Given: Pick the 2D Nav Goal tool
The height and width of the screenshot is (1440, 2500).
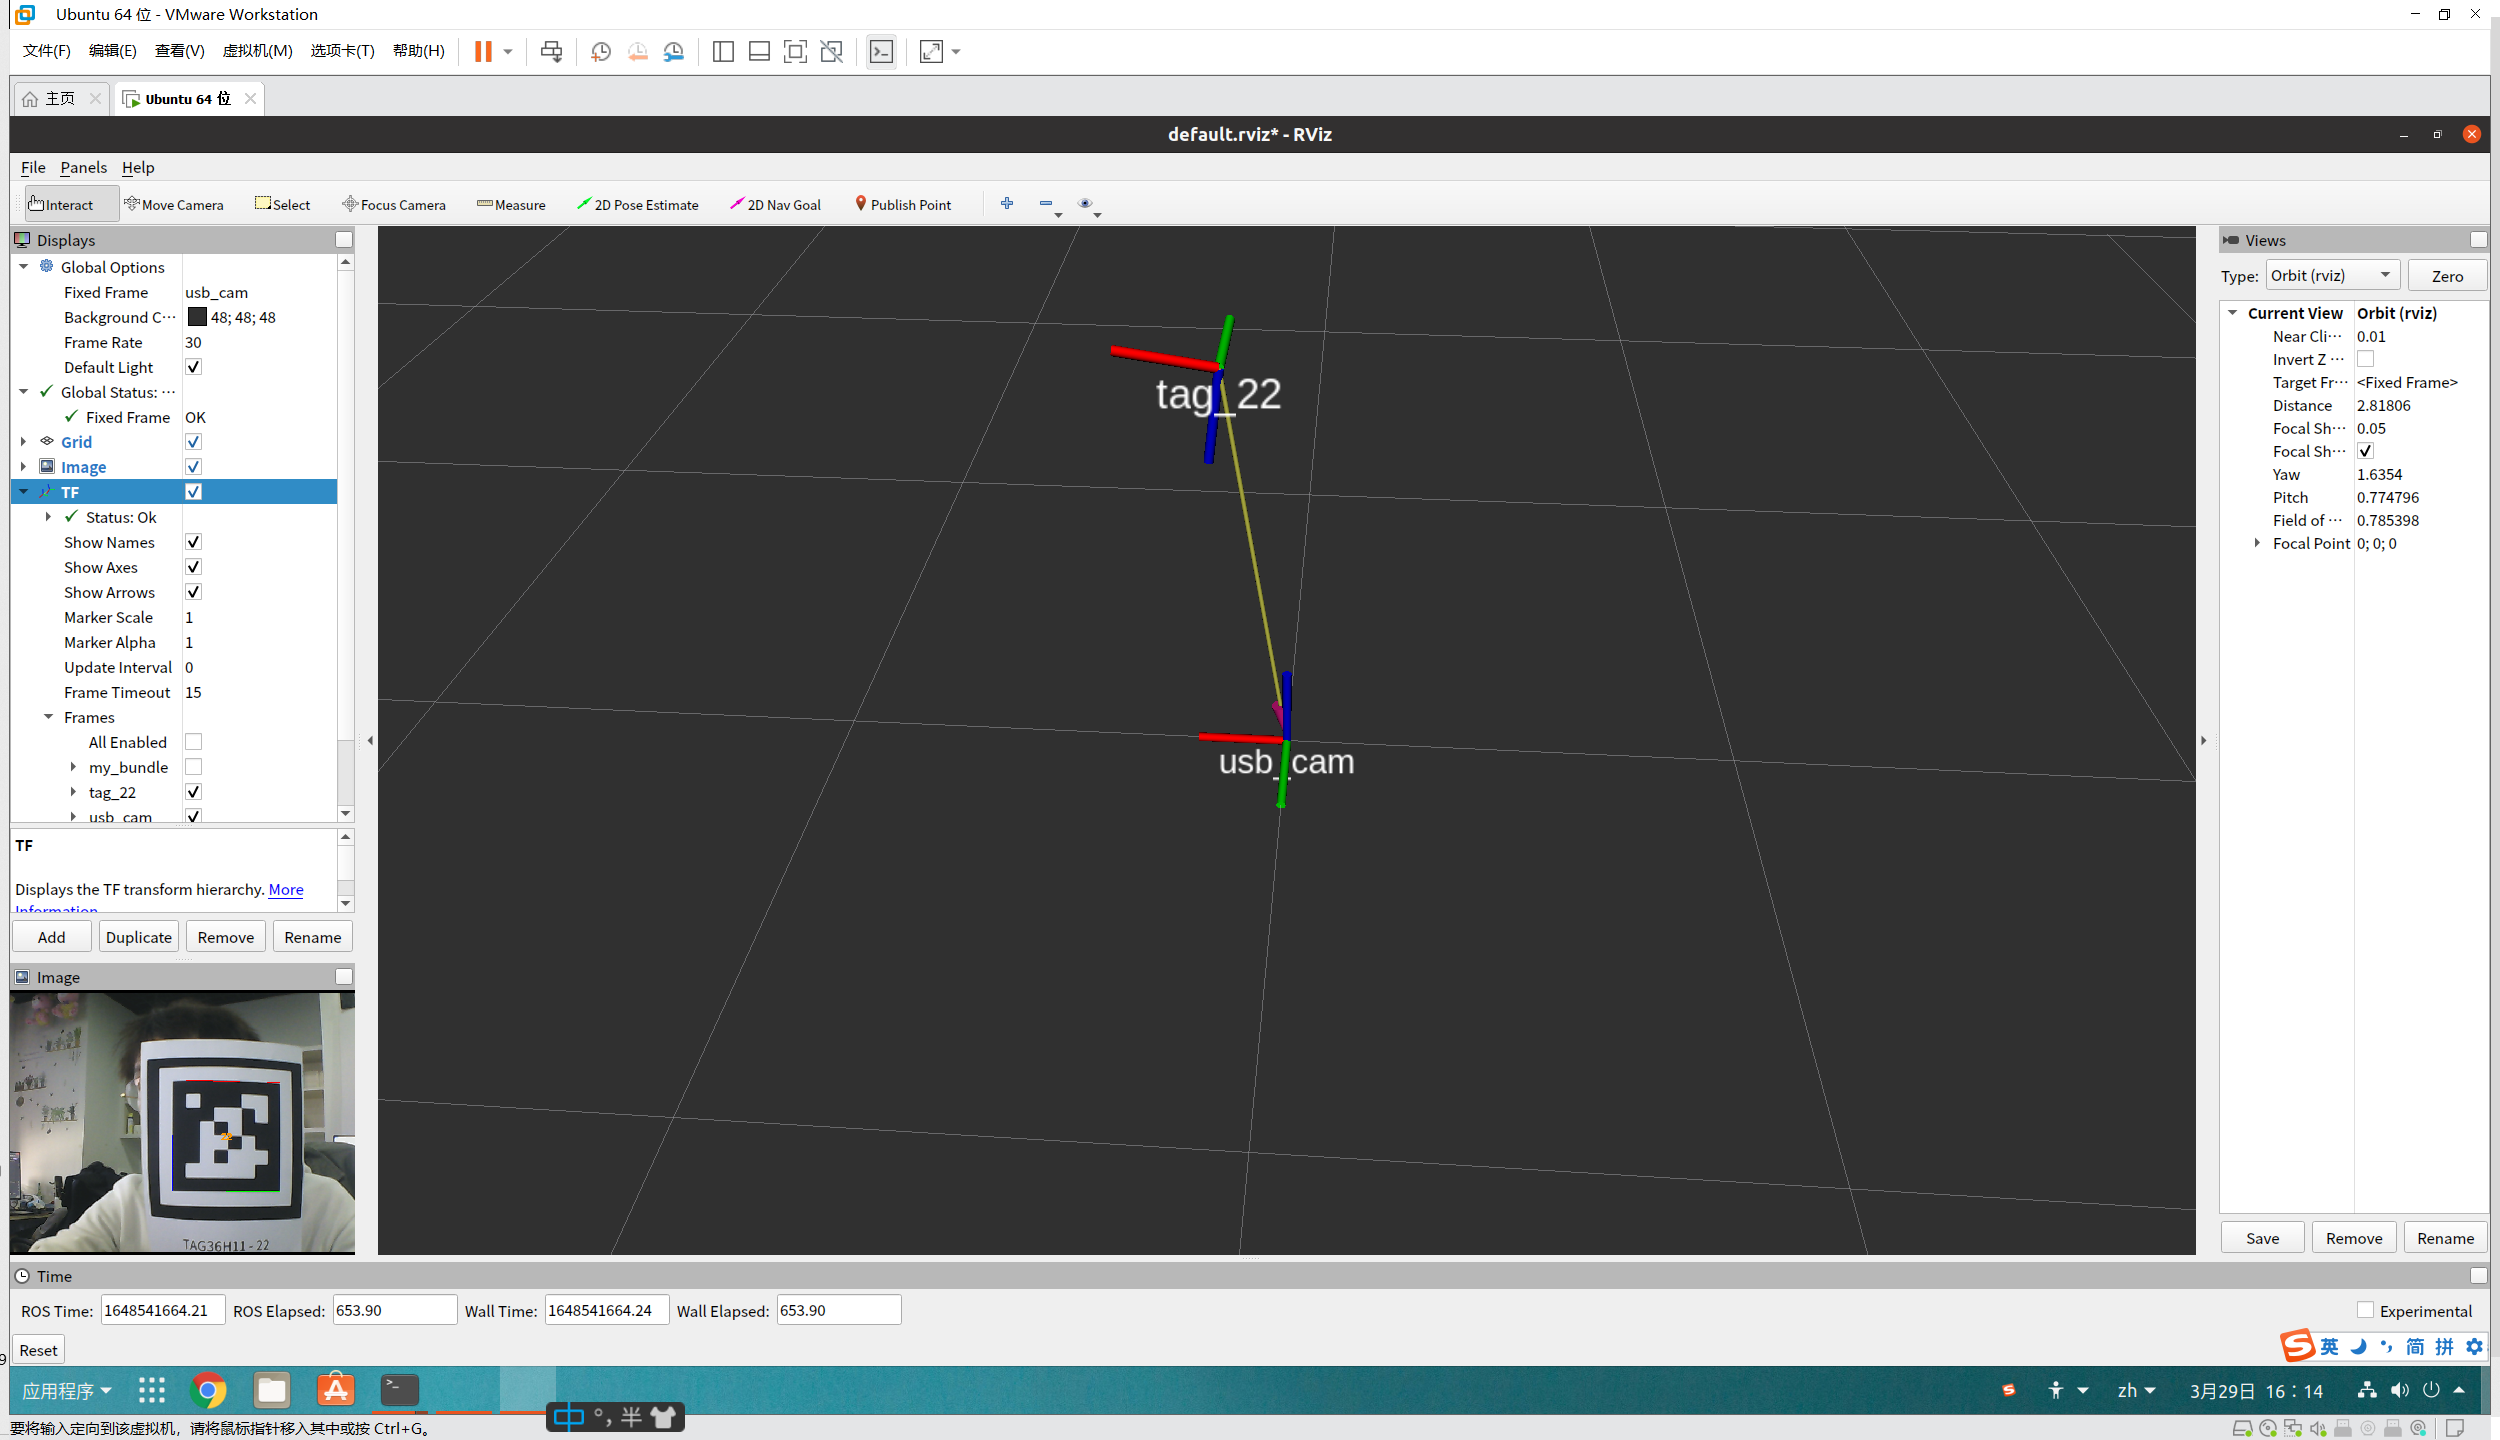Looking at the screenshot, I should point(775,204).
